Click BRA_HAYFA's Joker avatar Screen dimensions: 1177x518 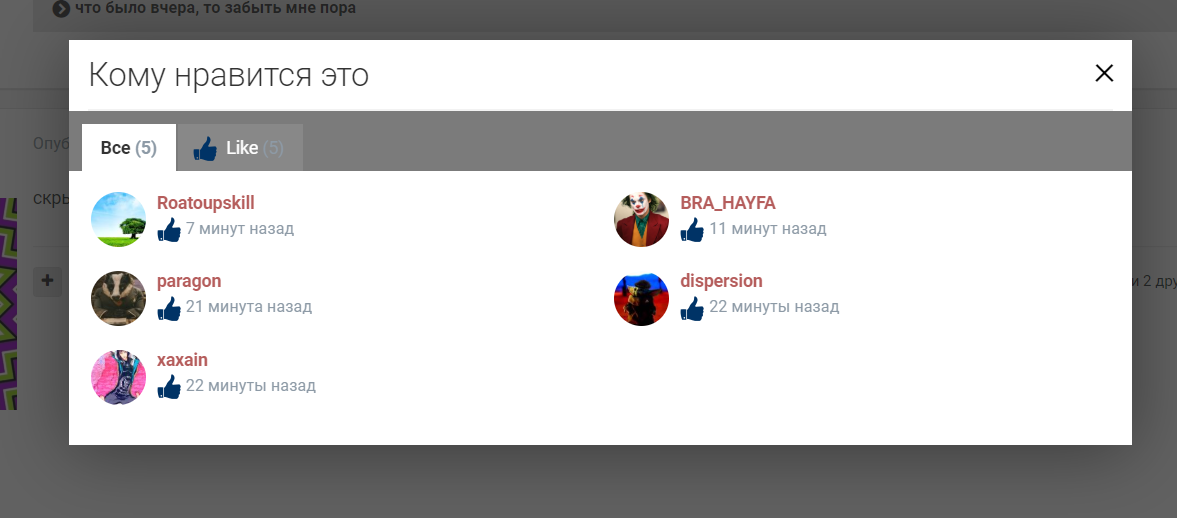point(641,219)
